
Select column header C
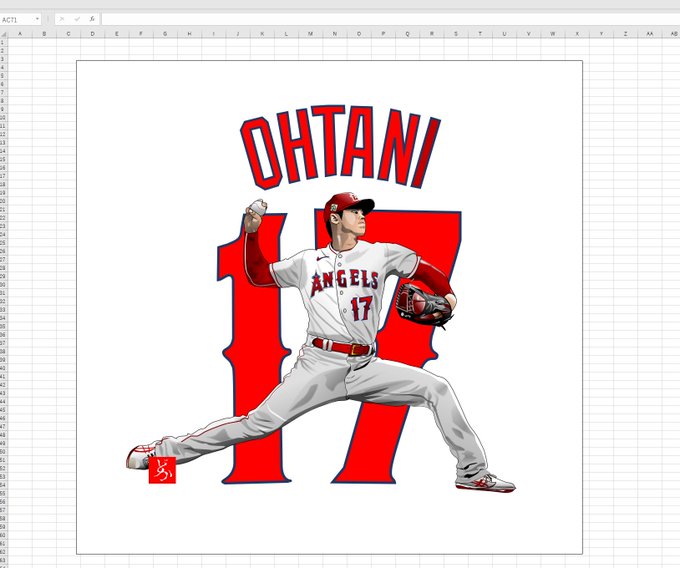69,34
